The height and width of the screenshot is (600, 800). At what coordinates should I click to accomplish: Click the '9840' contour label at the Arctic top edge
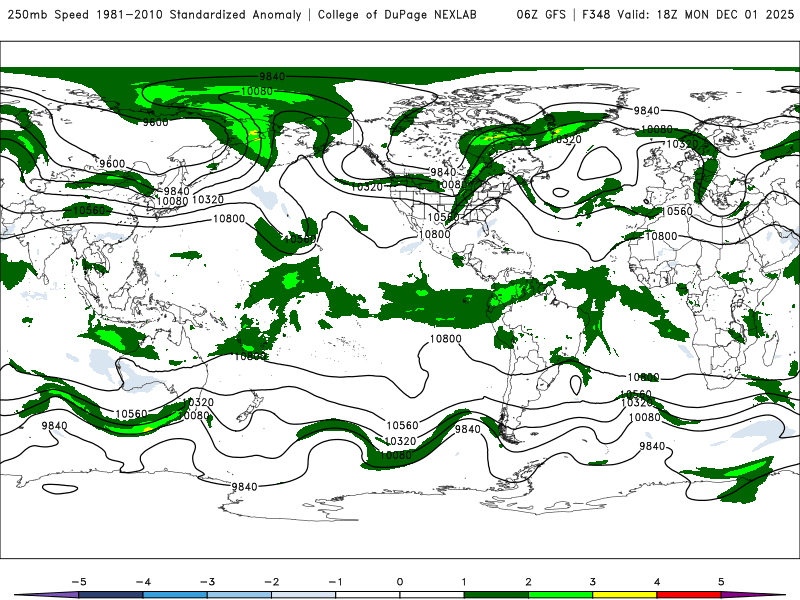pyautogui.click(x=272, y=77)
